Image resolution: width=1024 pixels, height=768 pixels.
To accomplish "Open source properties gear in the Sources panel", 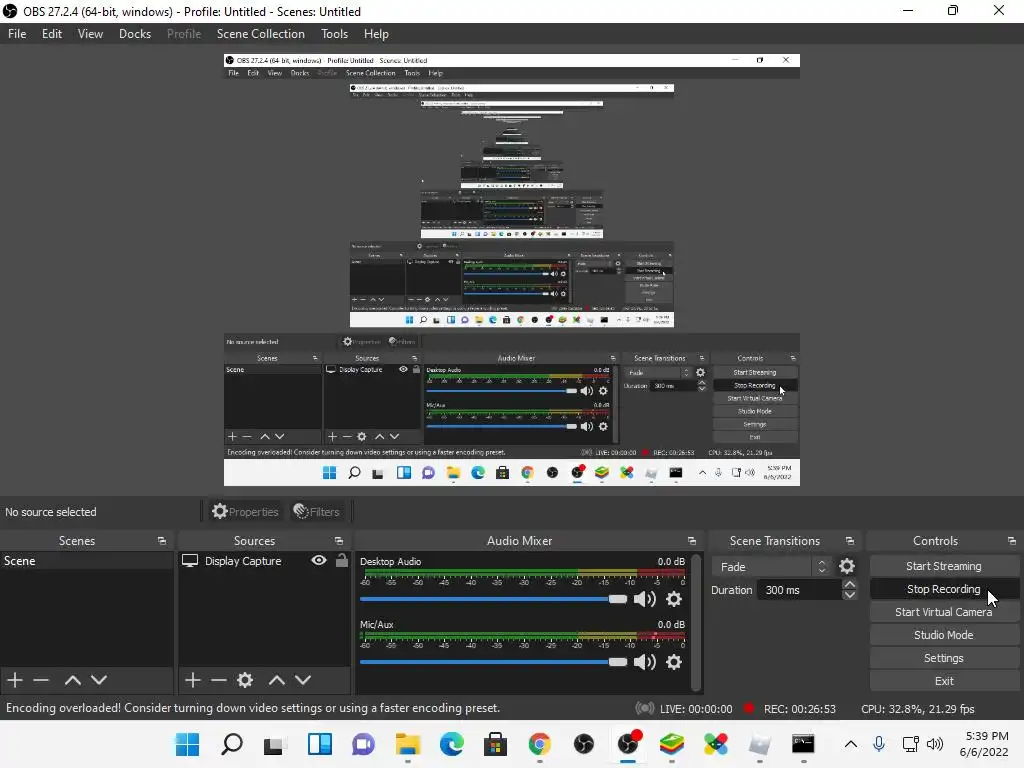I will (x=245, y=680).
